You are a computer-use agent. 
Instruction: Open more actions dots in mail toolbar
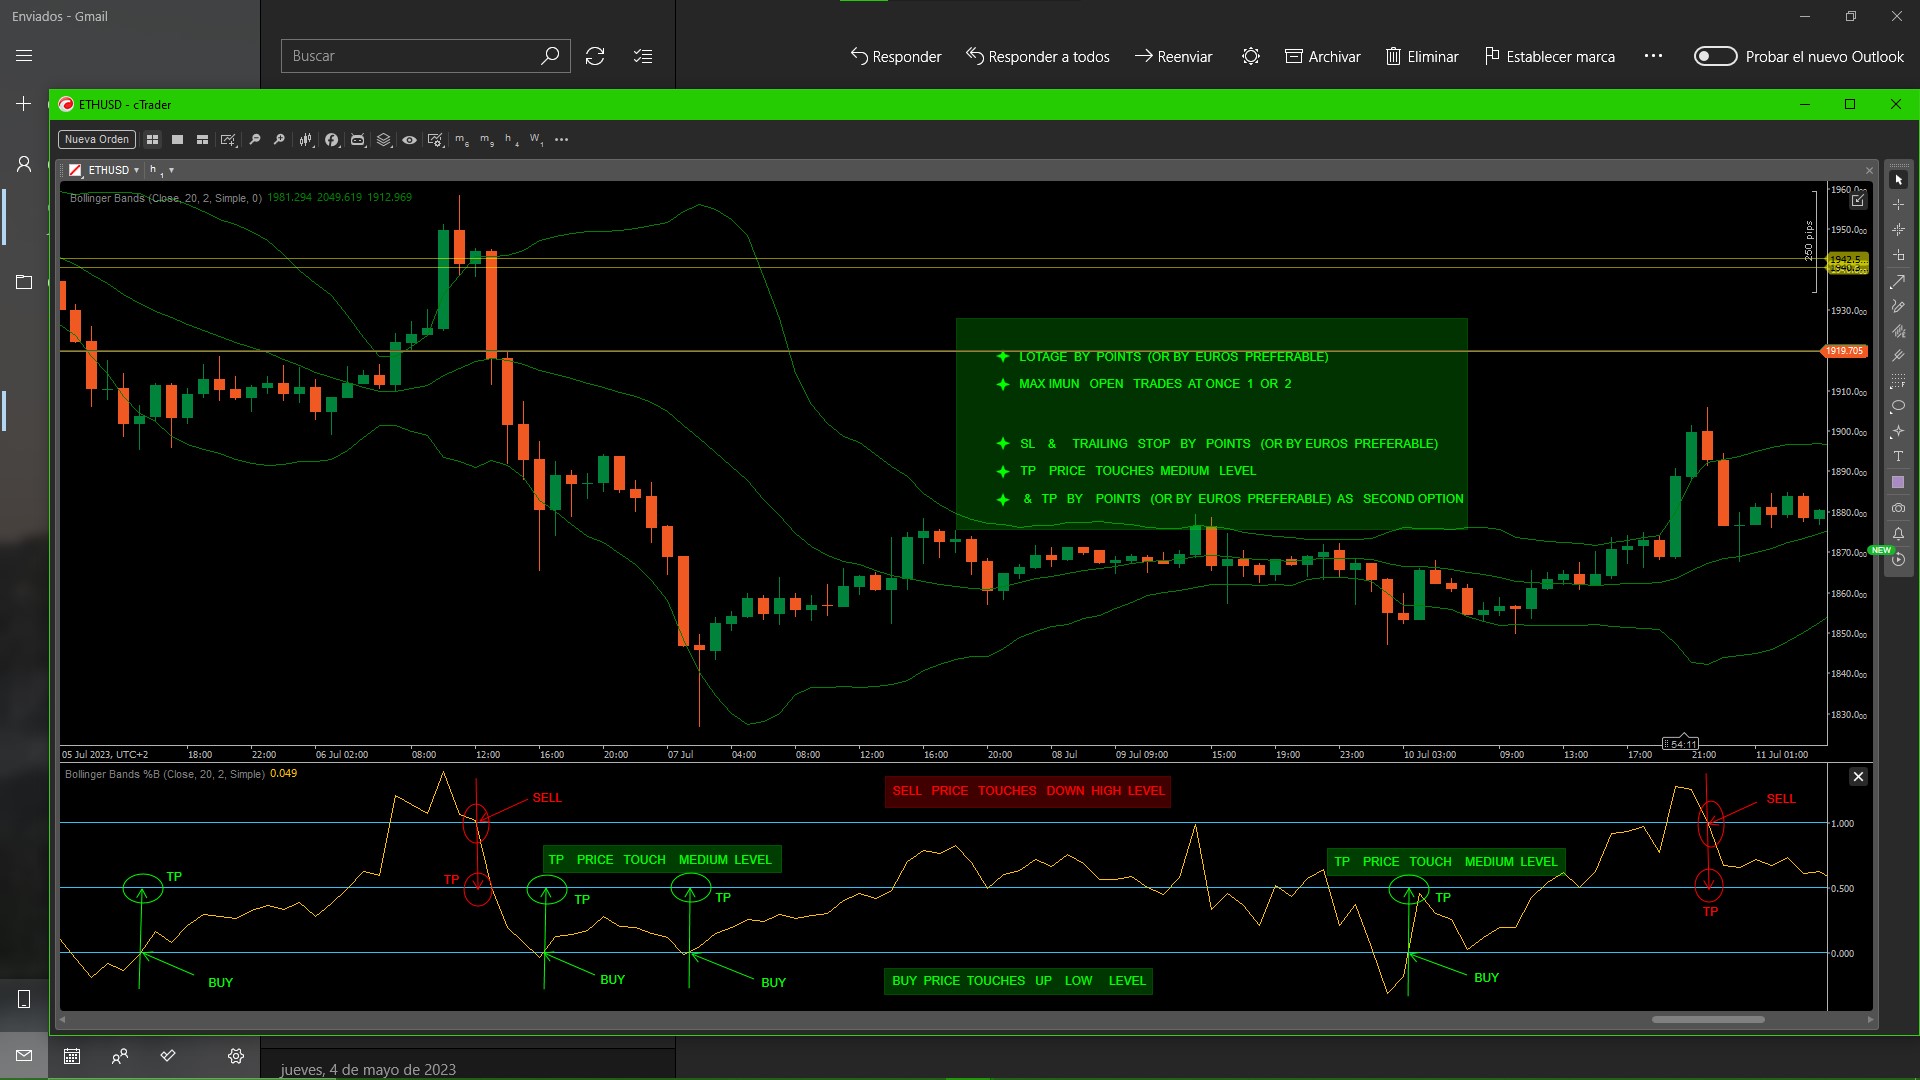click(x=1653, y=56)
